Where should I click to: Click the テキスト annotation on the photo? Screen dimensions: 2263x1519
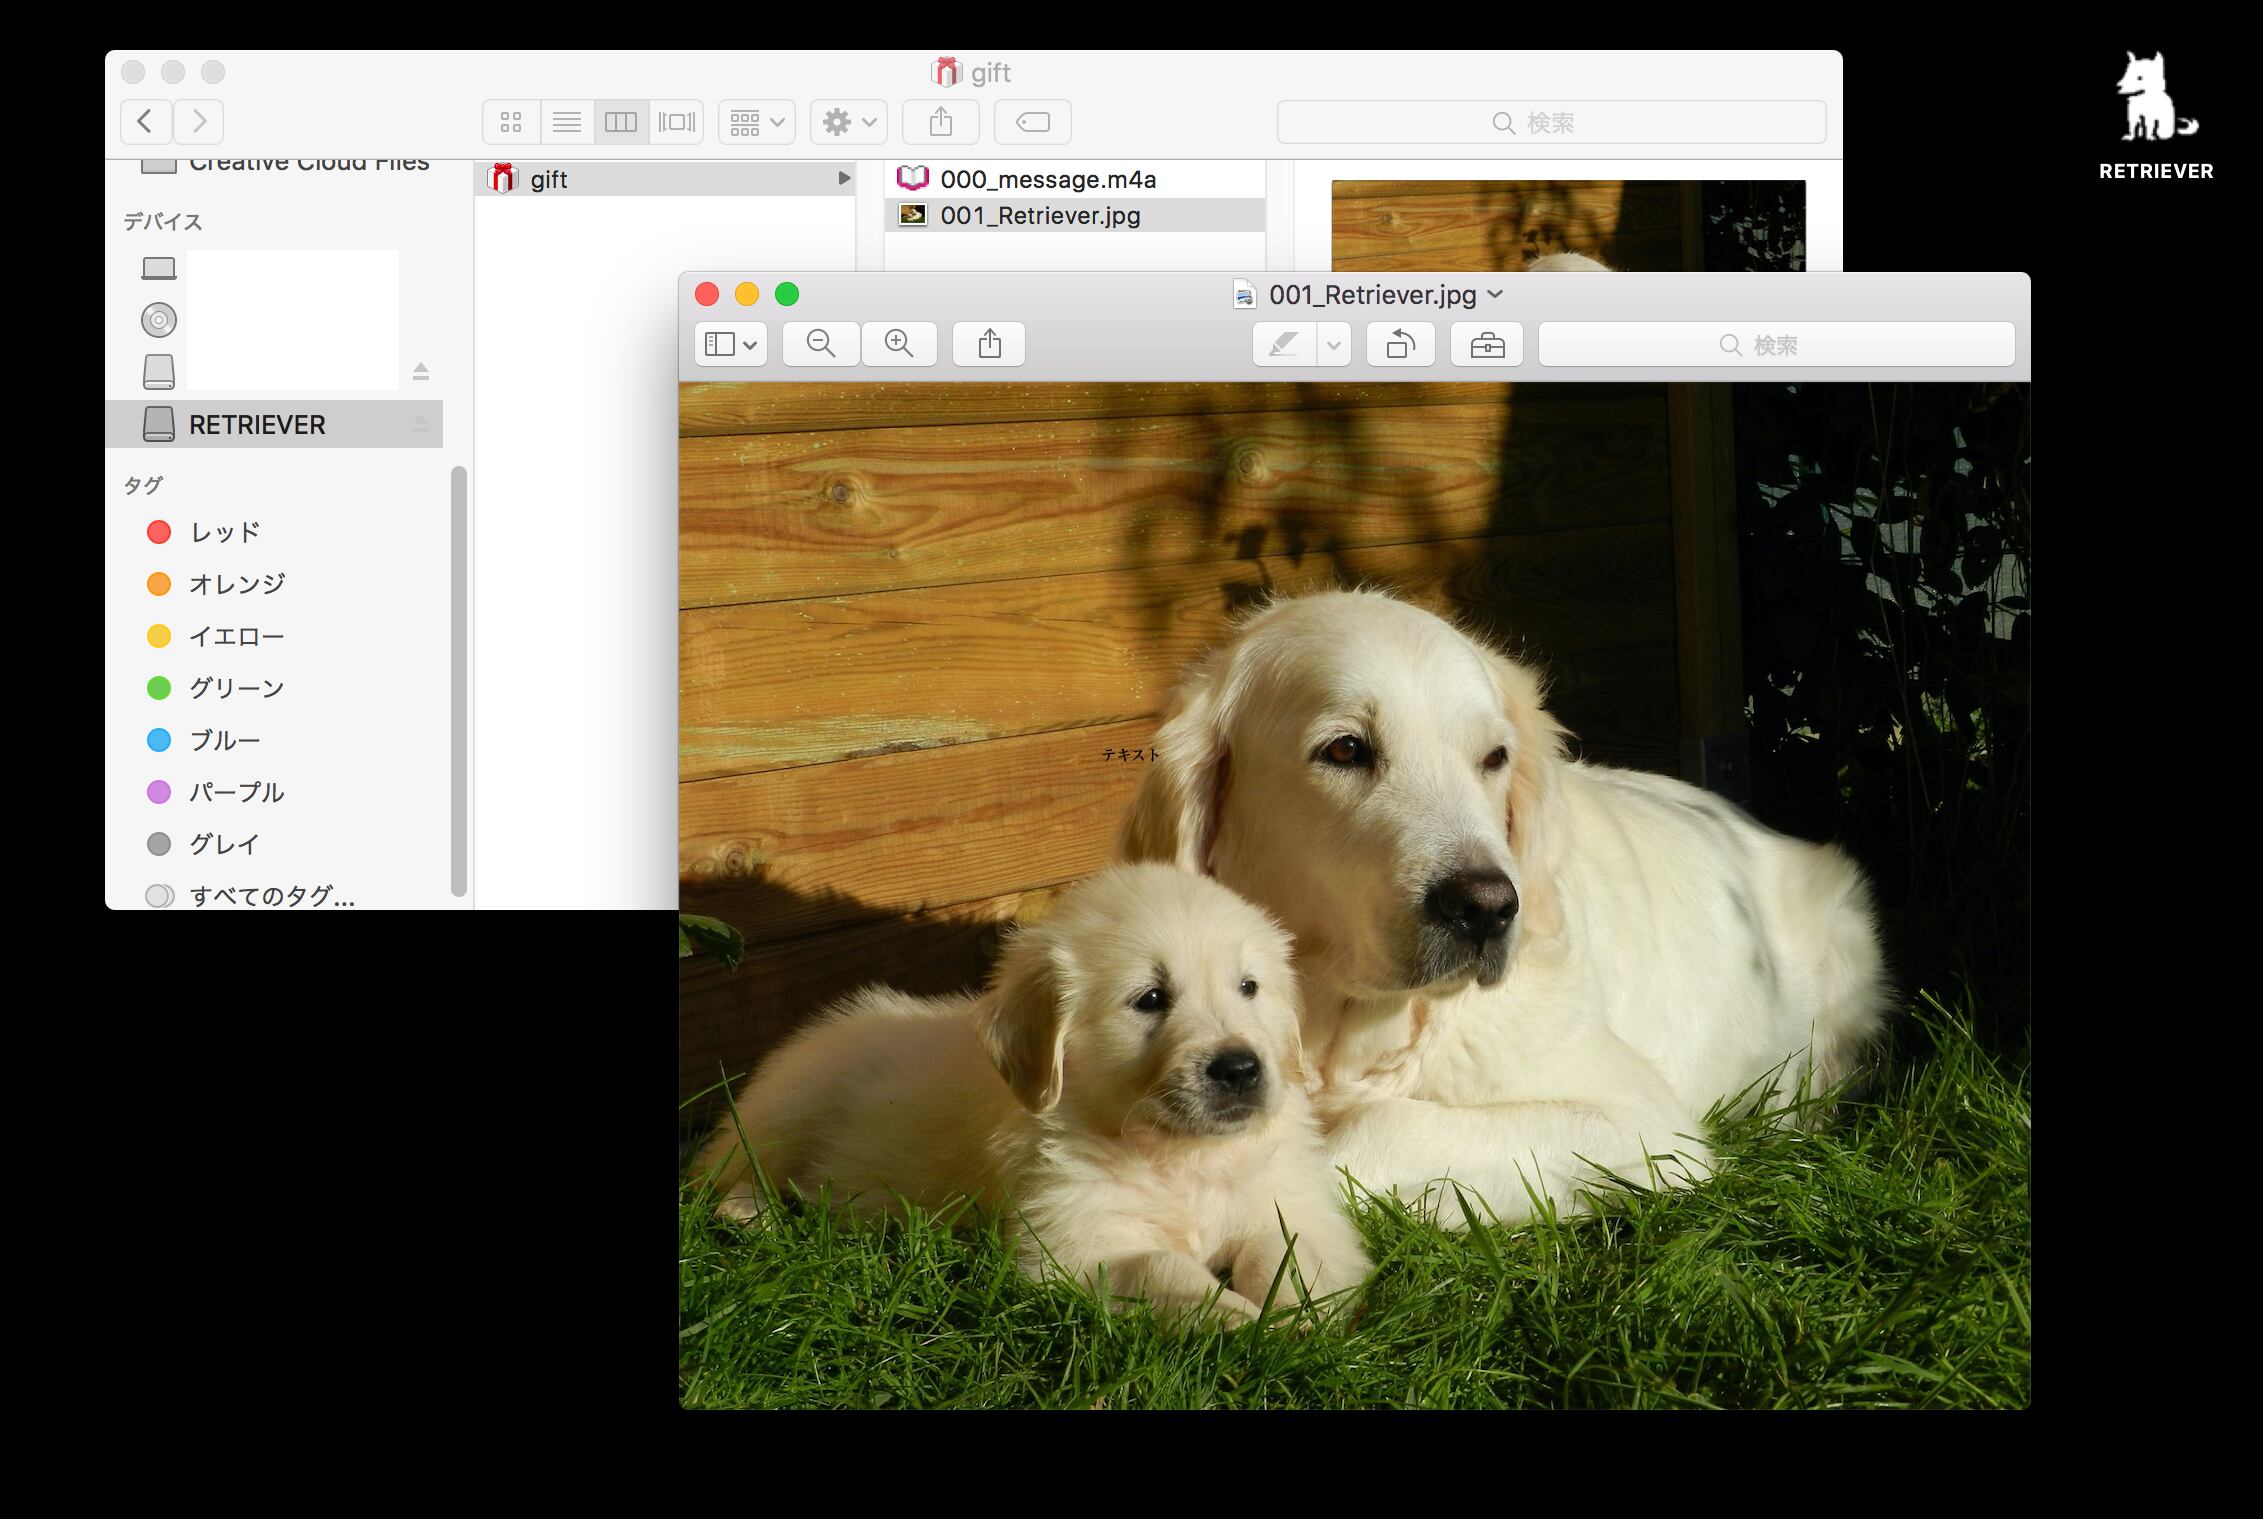[1130, 755]
